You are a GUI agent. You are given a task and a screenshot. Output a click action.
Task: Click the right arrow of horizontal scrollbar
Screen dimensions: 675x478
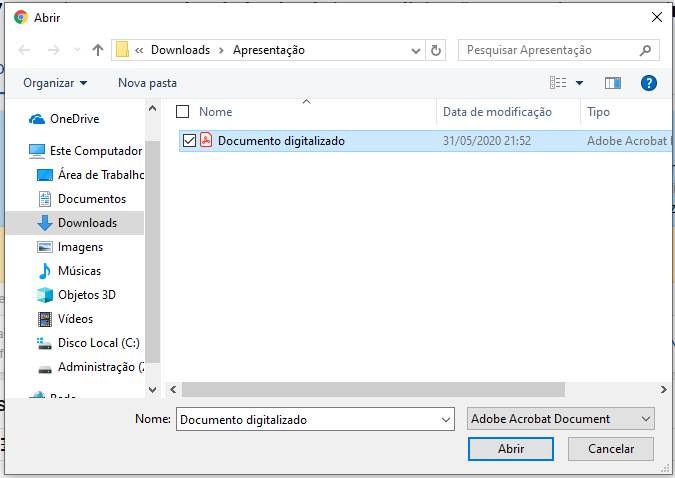(x=664, y=390)
